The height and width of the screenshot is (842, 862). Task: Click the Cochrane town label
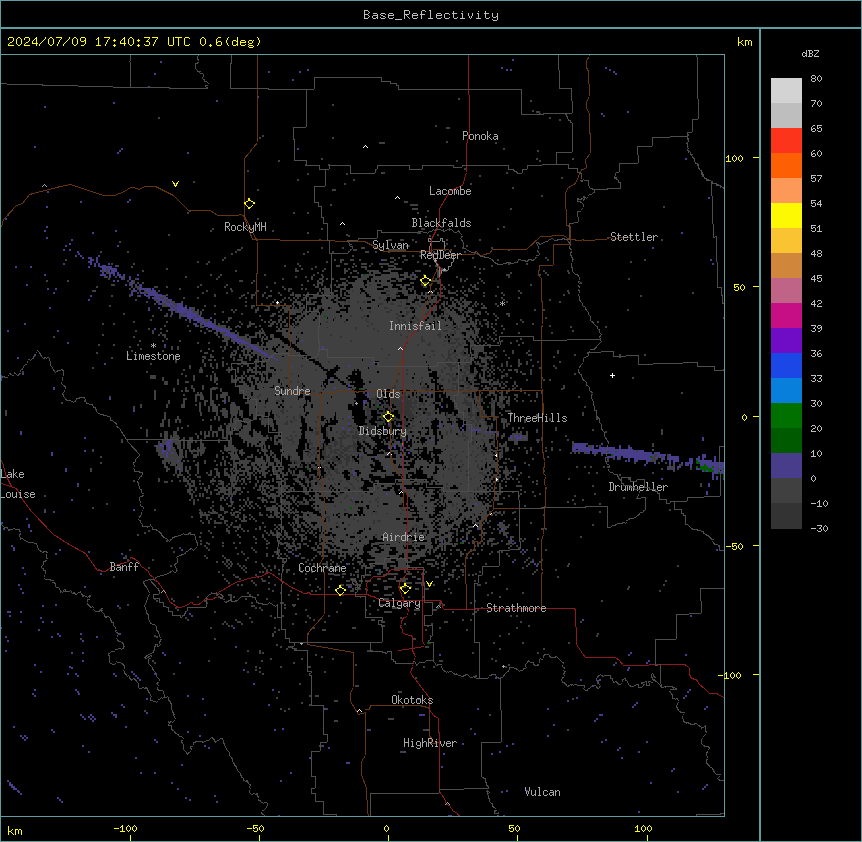click(x=322, y=568)
